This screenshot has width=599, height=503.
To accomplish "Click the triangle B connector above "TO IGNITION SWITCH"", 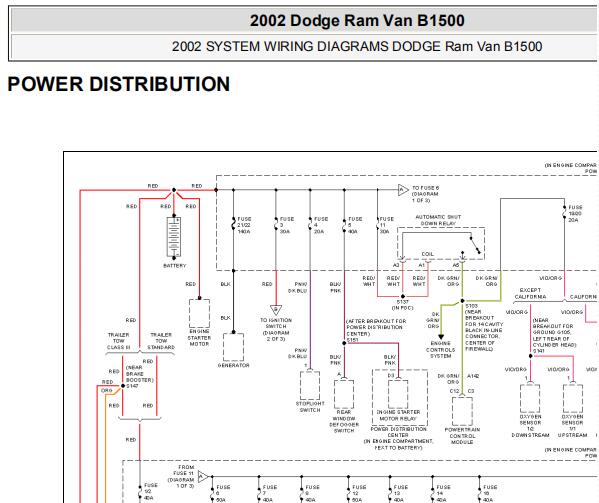I will pyautogui.click(x=276, y=309).
